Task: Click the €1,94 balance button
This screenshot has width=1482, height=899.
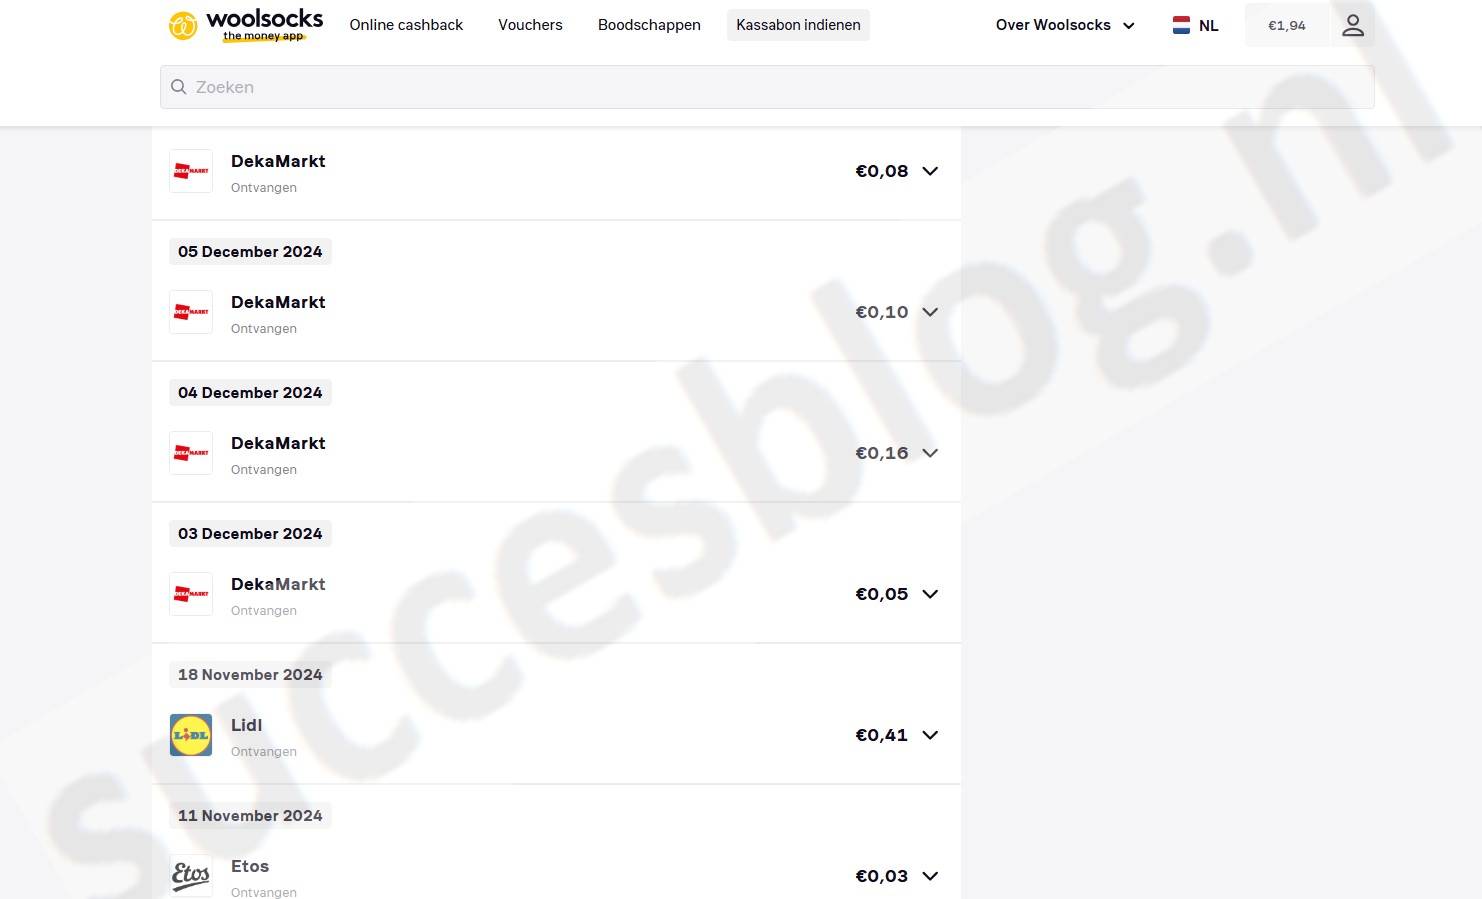Action: (x=1286, y=25)
